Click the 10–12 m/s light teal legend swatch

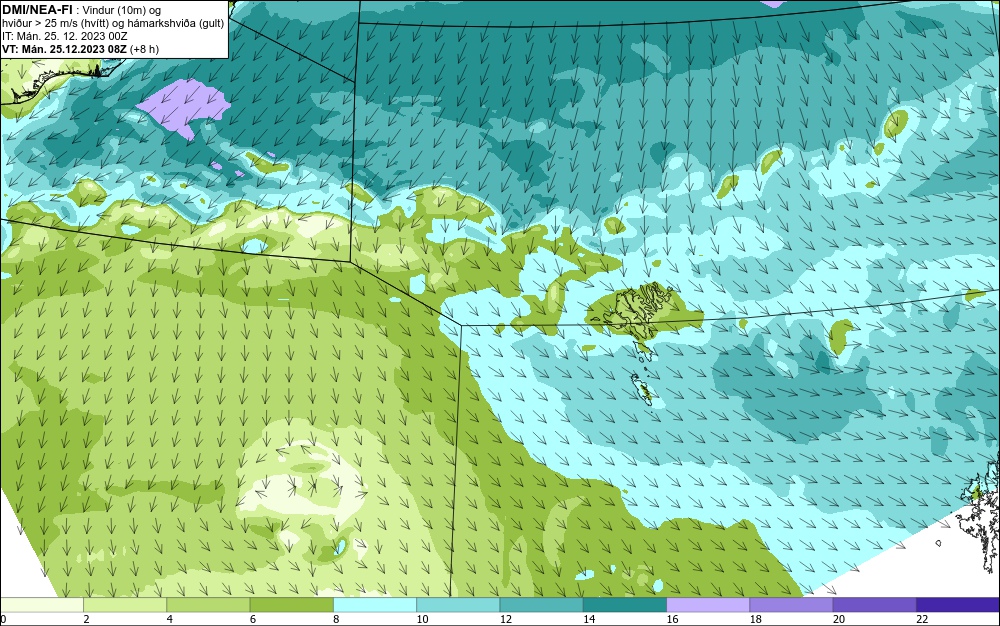pos(458,604)
